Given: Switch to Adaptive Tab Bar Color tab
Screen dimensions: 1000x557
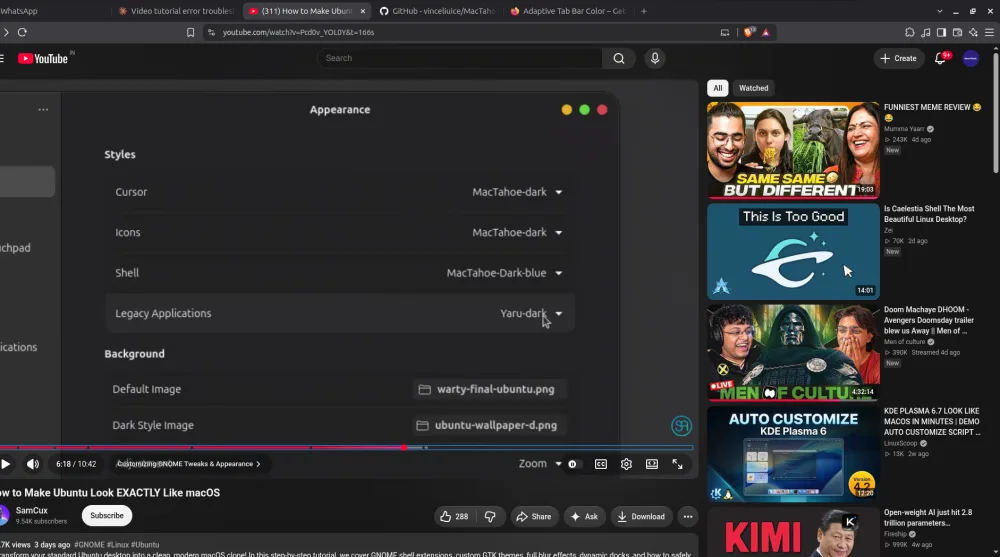Looking at the screenshot, I should 568,11.
